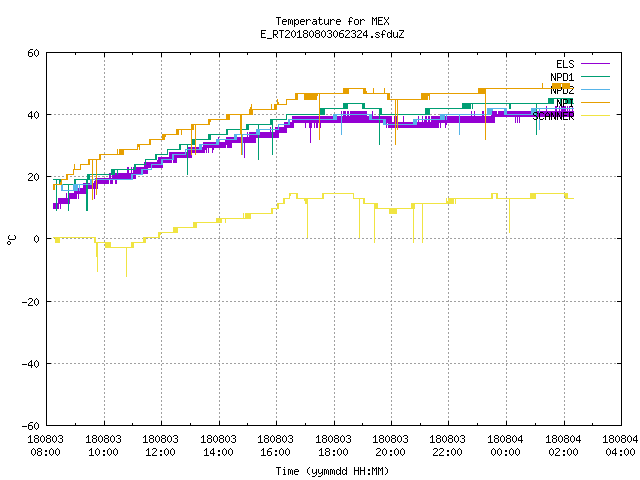Click the 'Time (yymmdd HH:MM)' axis title

332,471
